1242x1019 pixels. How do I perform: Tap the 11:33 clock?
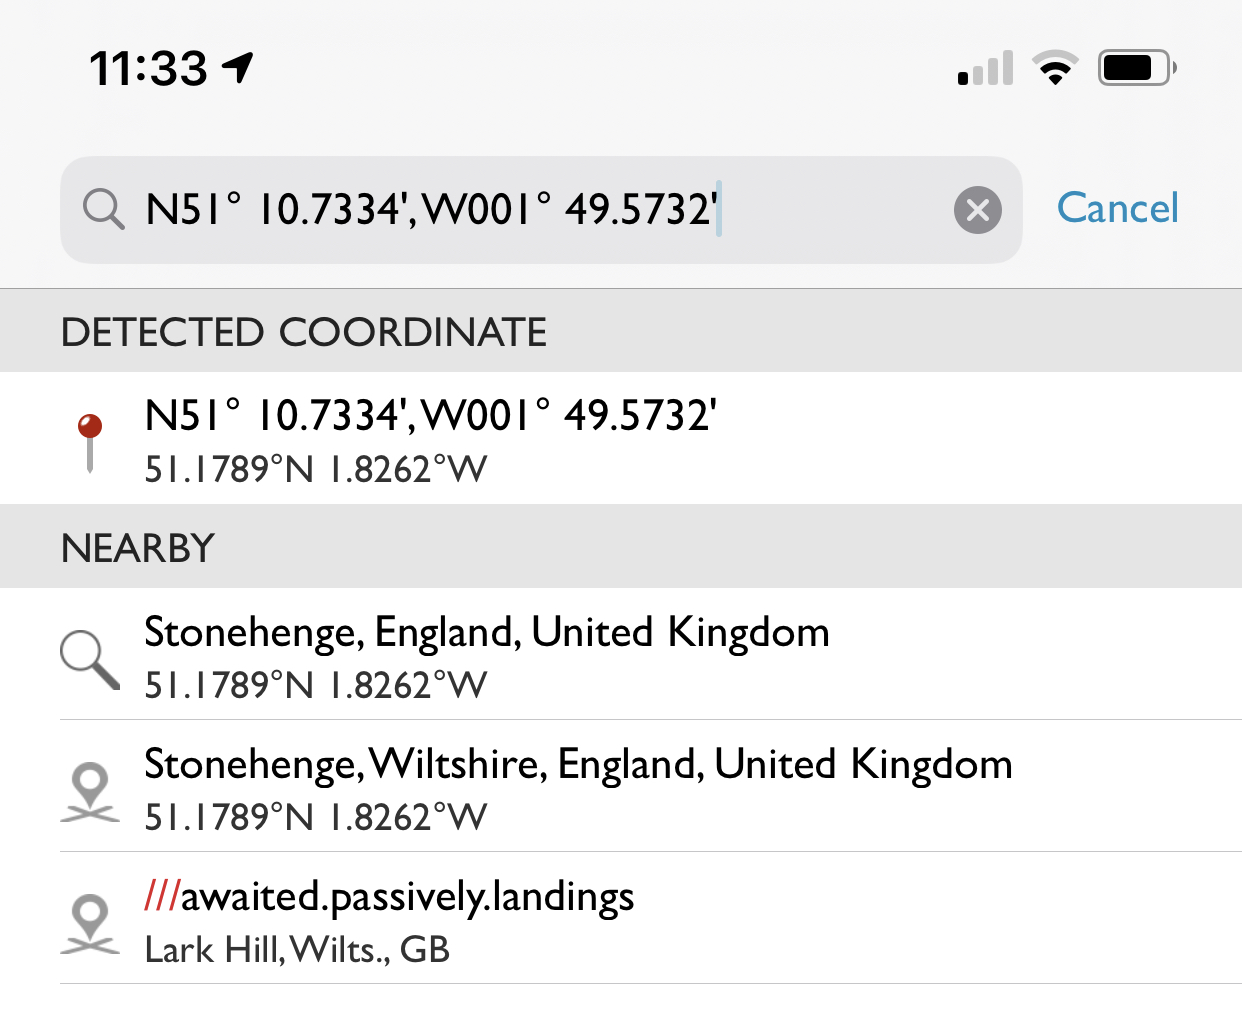[x=148, y=69]
